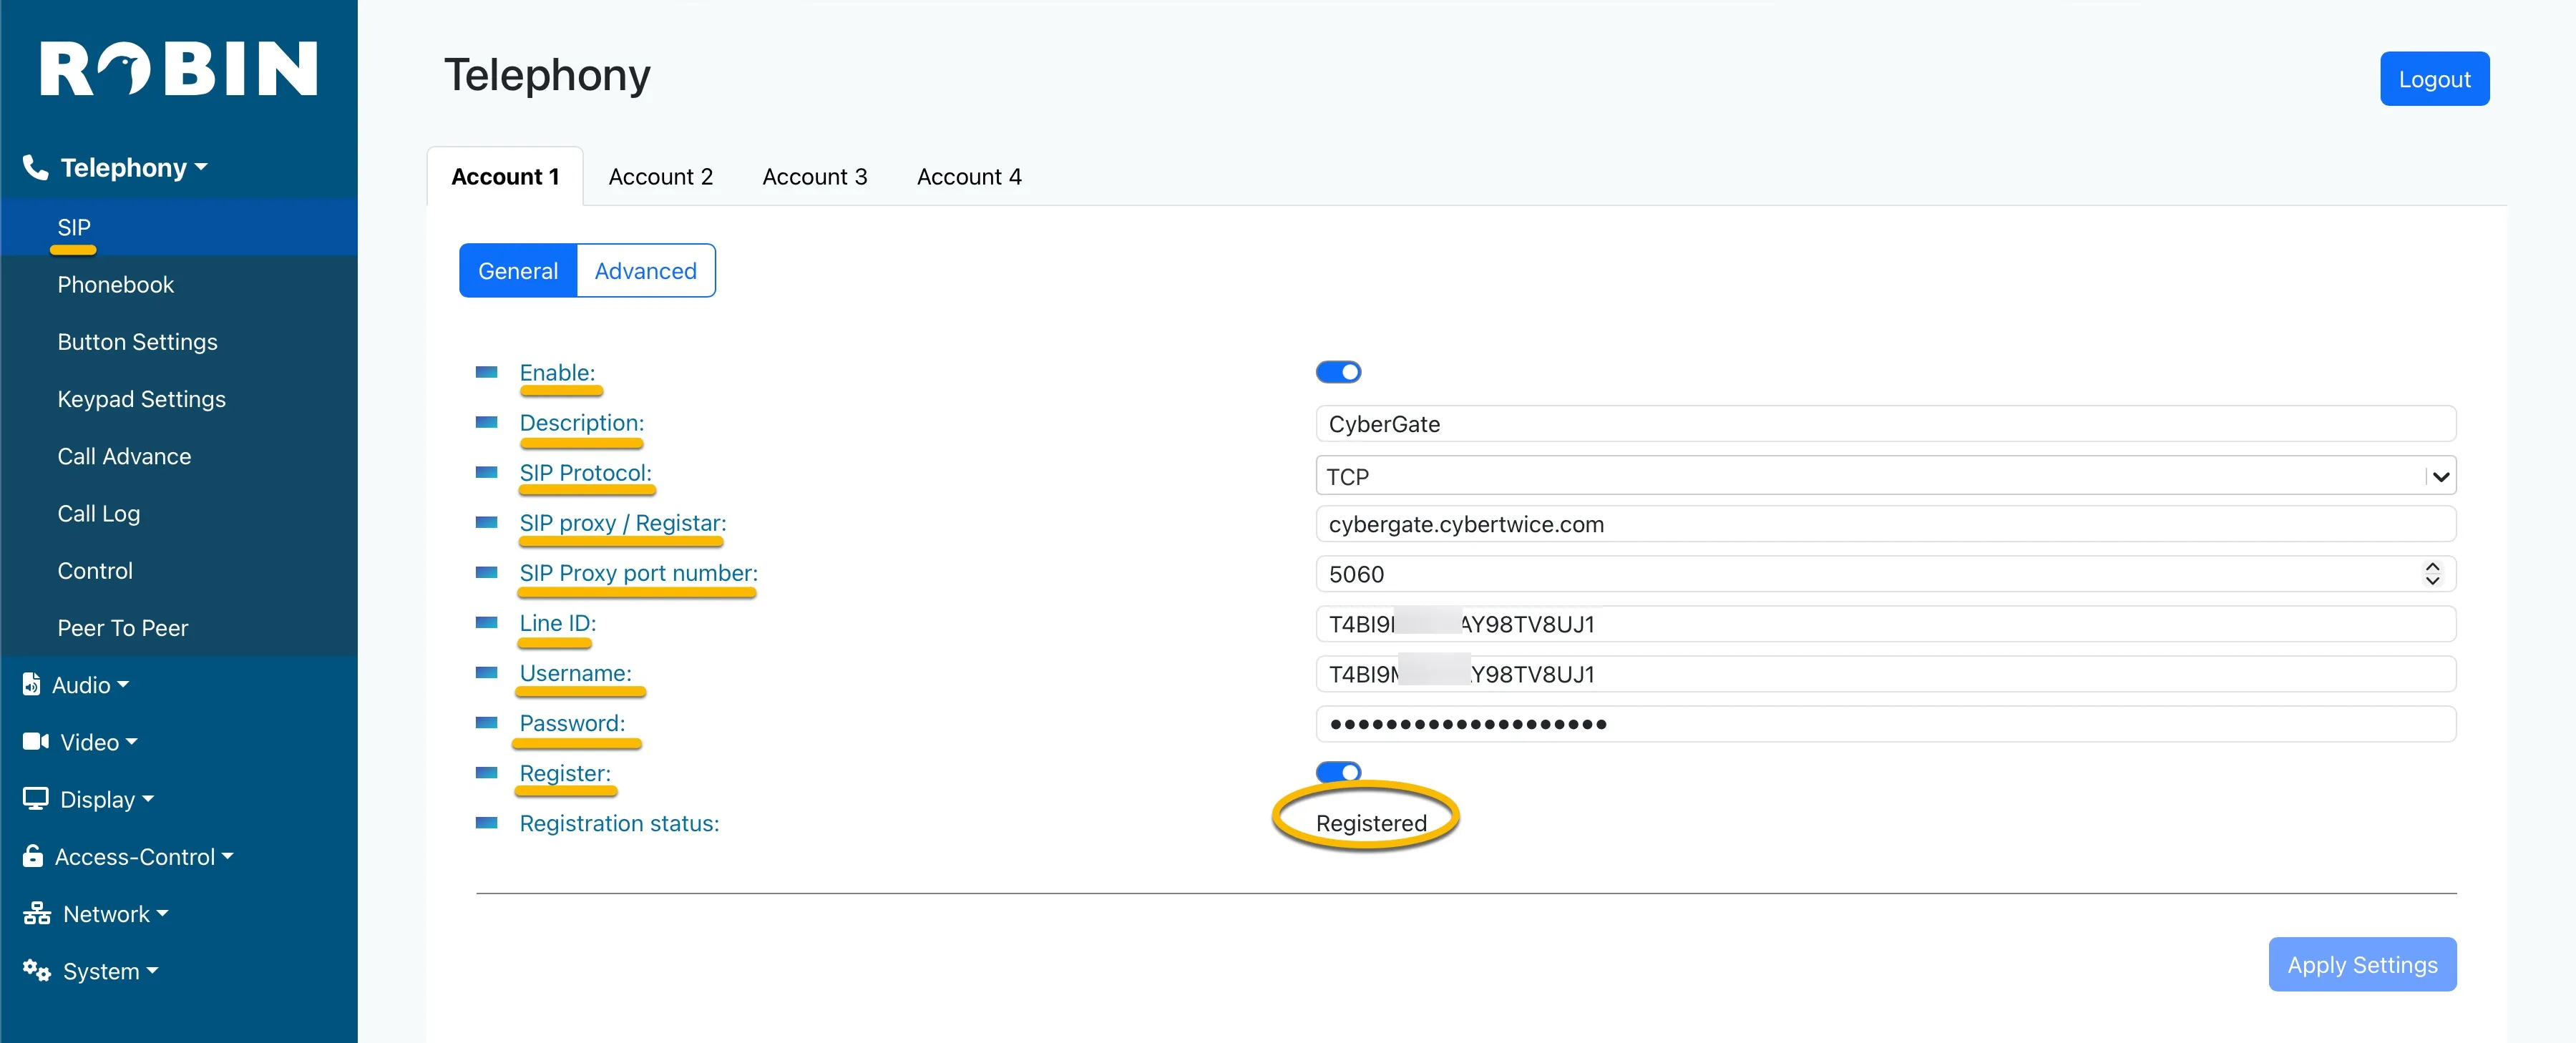The image size is (2576, 1043).
Task: Click the Network topology icon in sidebar
Action: click(x=37, y=913)
